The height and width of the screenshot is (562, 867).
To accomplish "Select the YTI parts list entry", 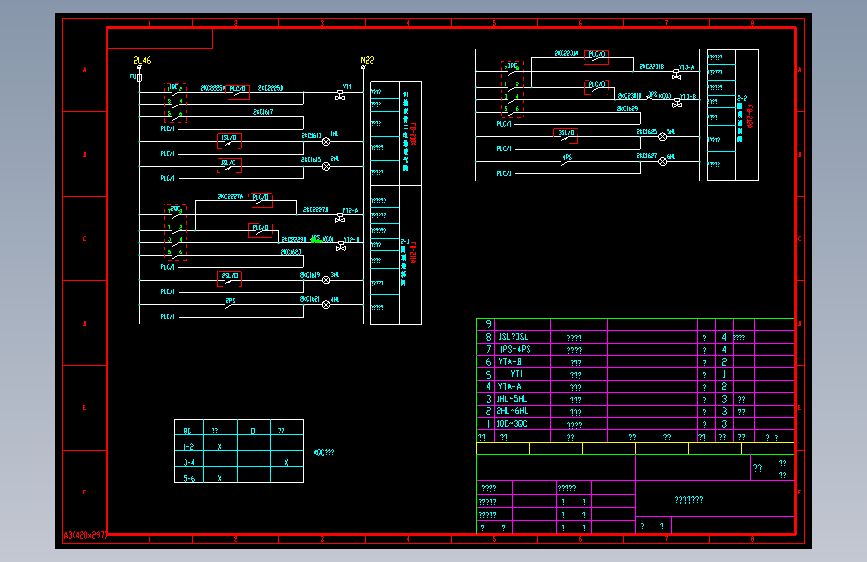I will (x=516, y=374).
